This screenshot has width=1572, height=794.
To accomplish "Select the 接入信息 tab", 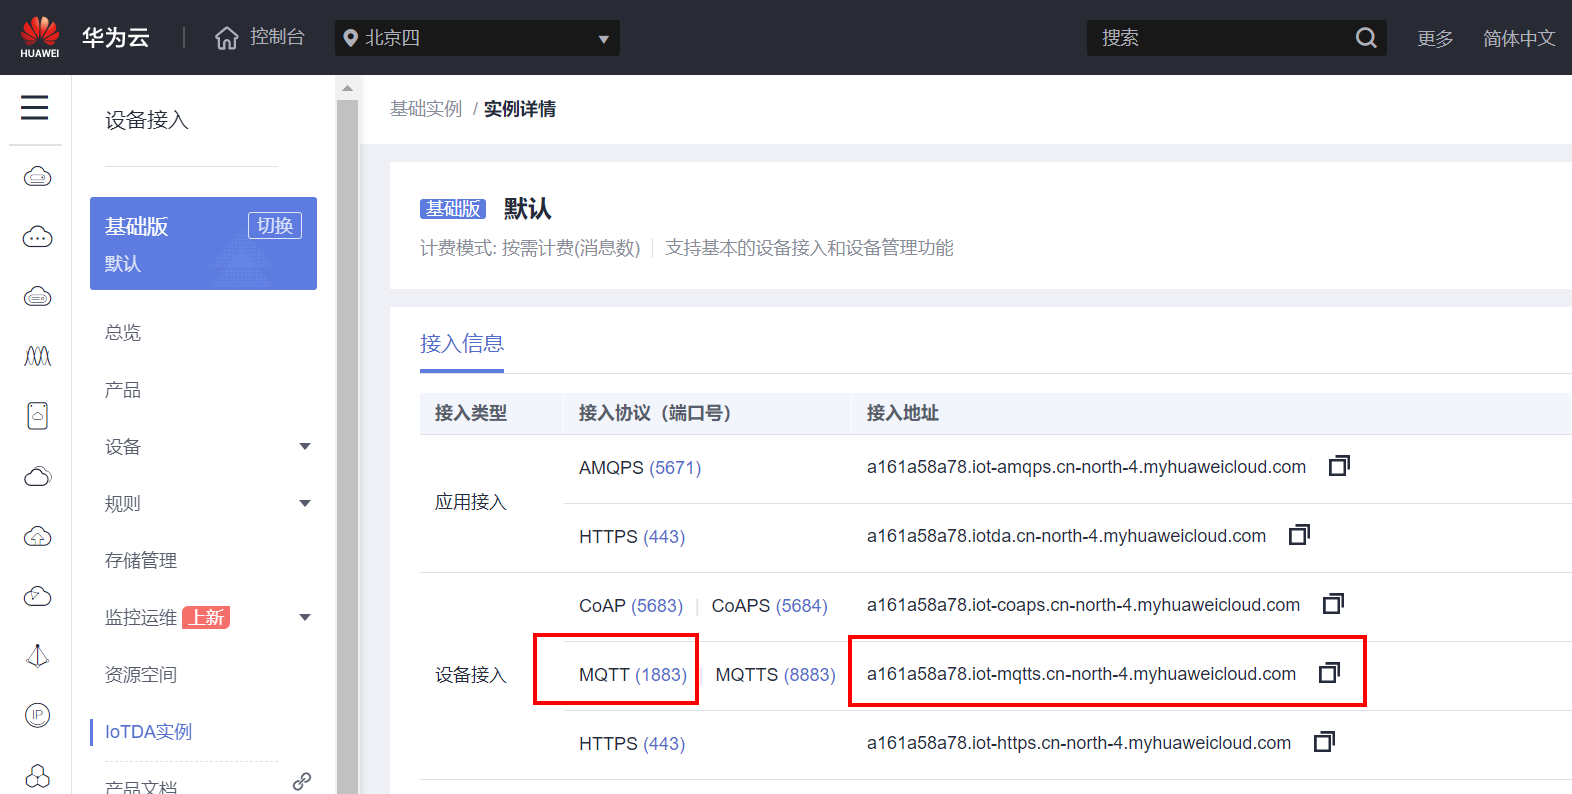I will [461, 344].
